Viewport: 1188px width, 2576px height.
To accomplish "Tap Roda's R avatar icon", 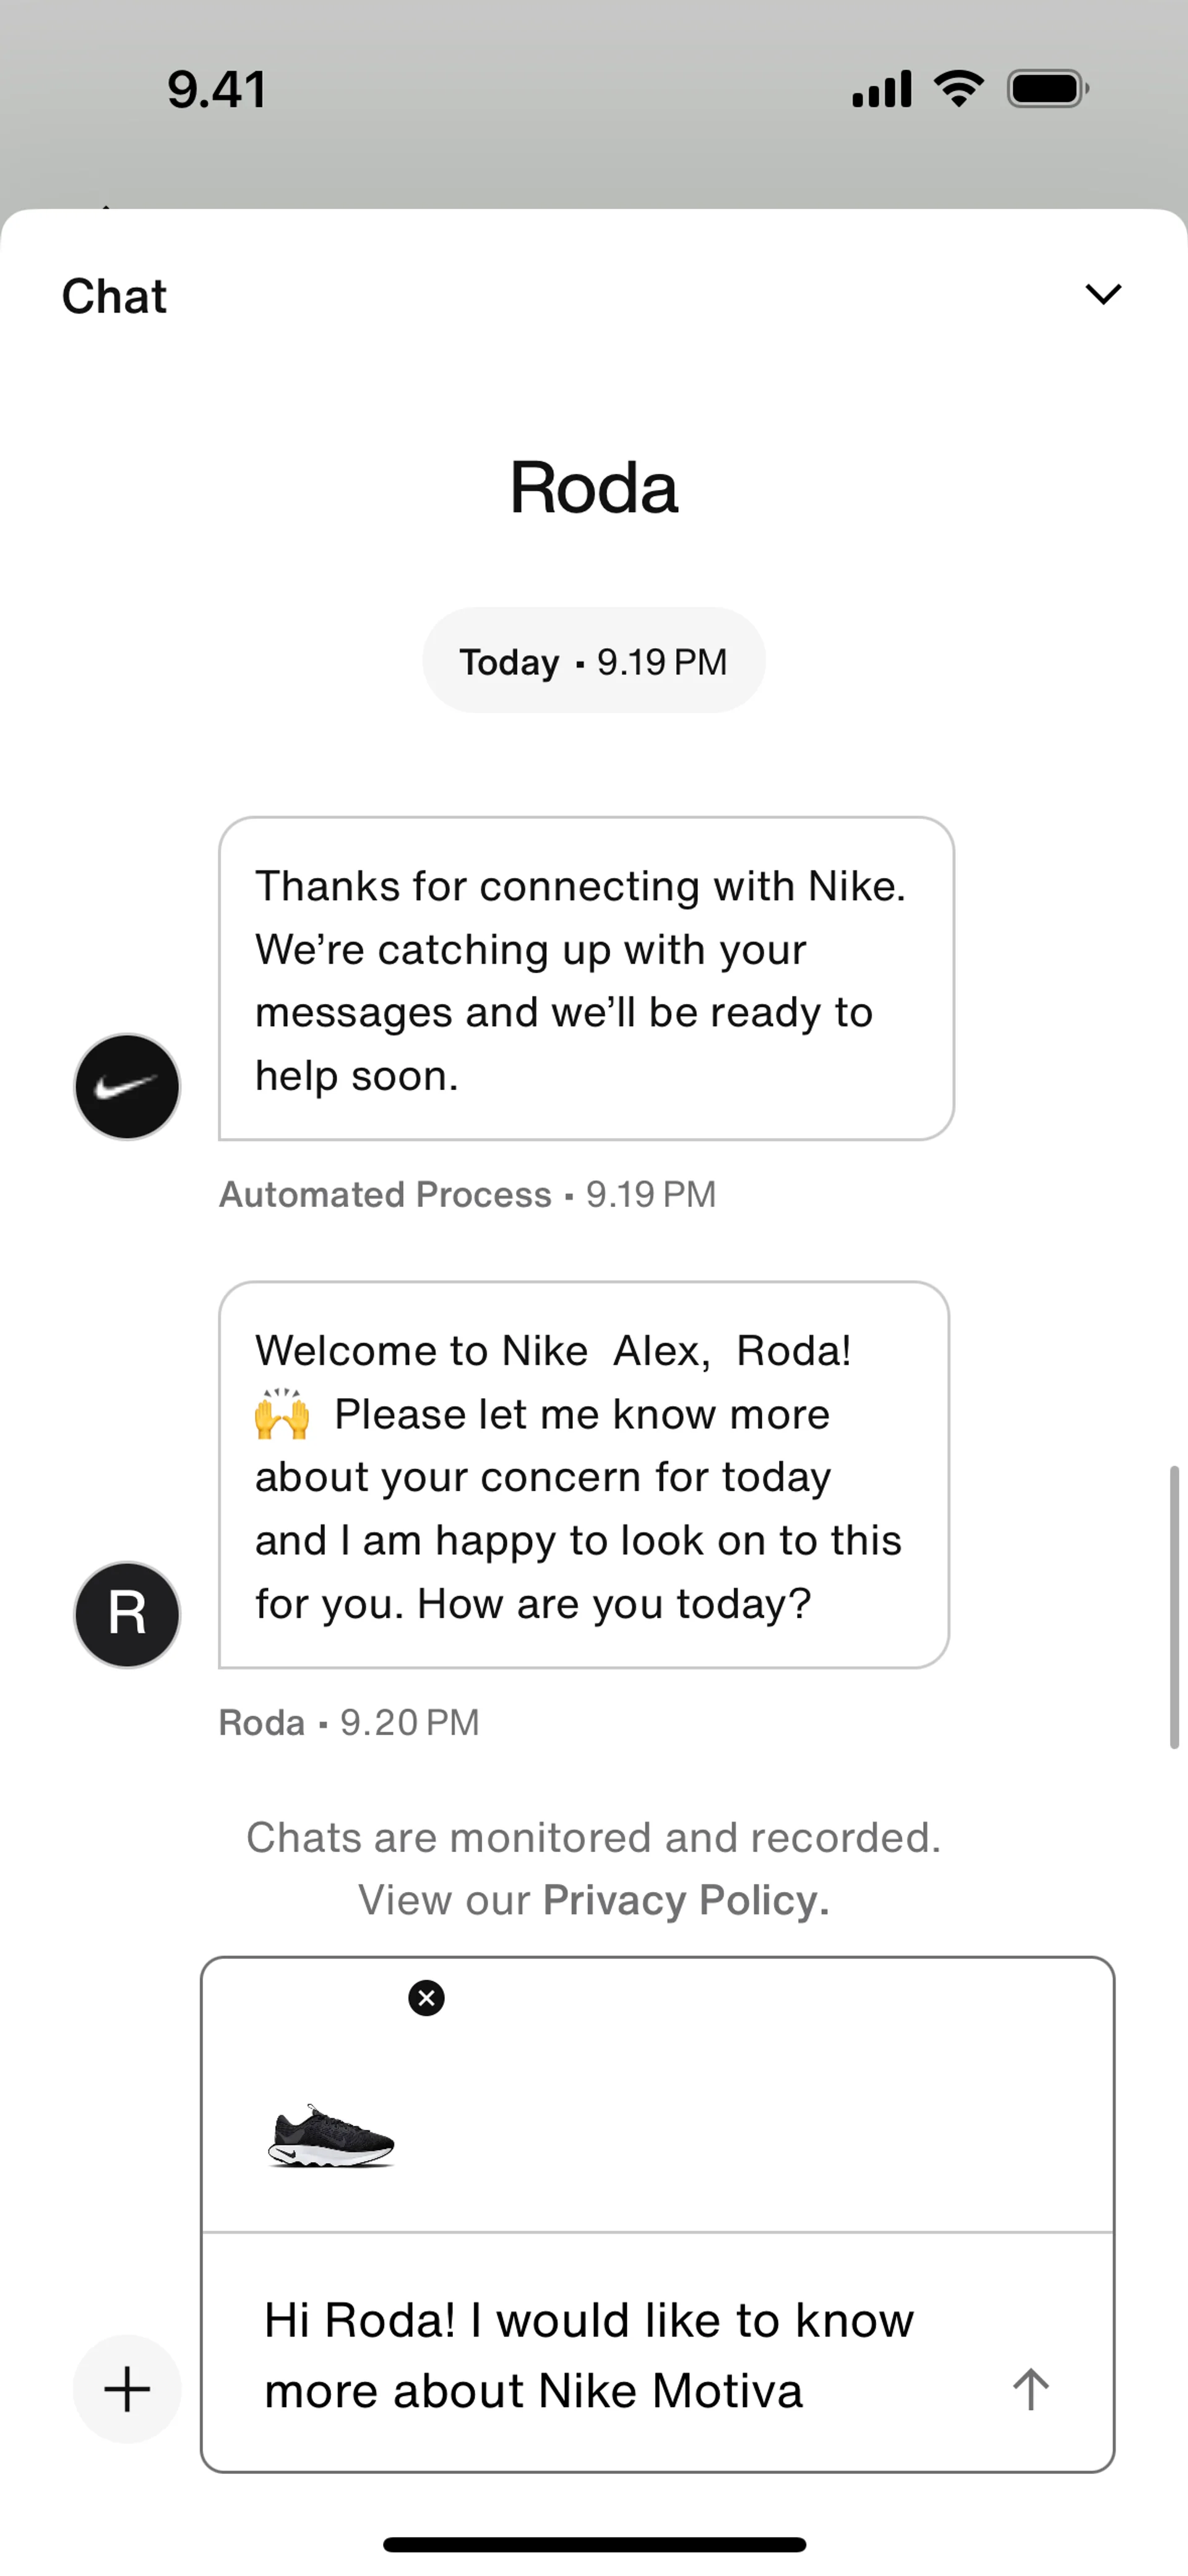I will coord(127,1614).
